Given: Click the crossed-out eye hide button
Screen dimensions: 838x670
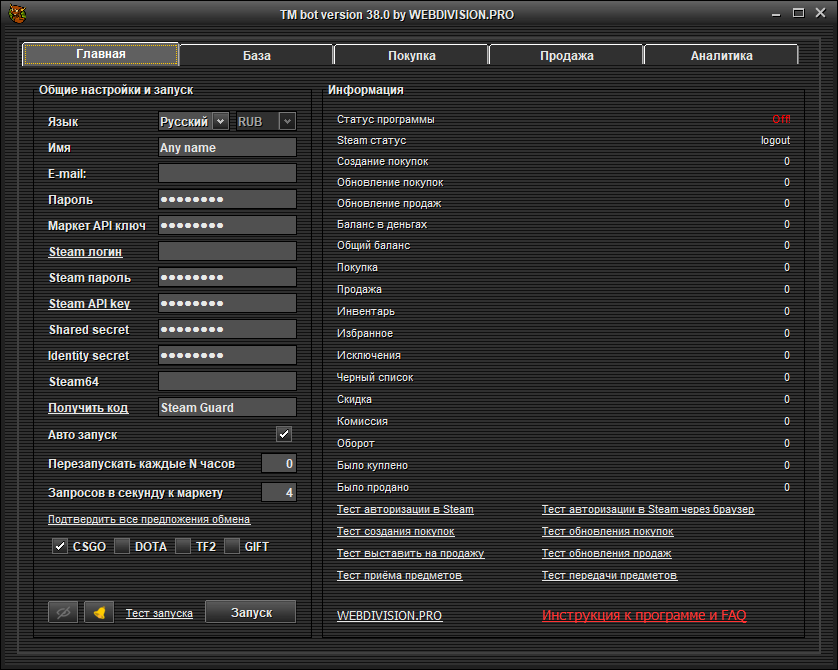Looking at the screenshot, I should point(63,612).
